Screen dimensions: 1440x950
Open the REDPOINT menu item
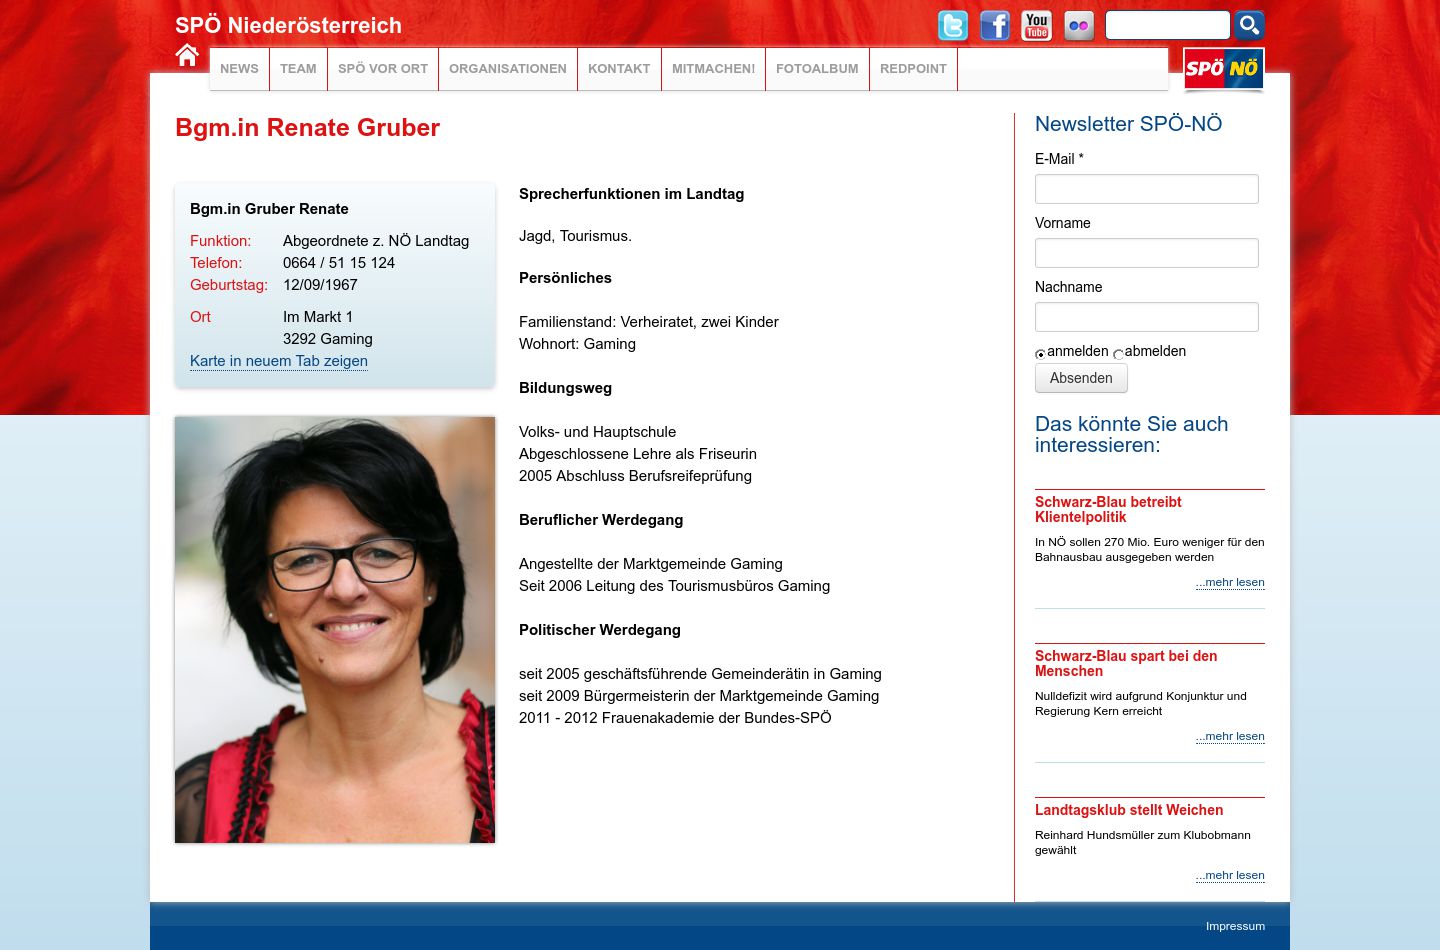[x=913, y=69]
